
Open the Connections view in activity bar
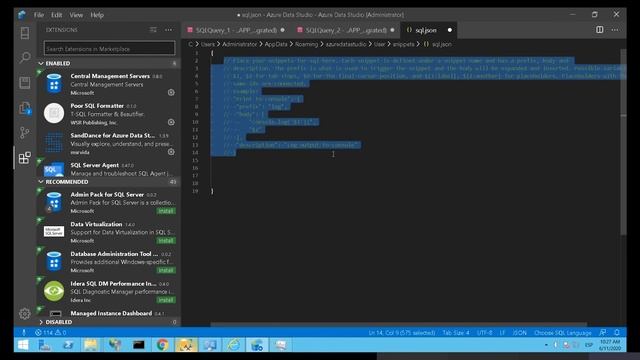tap(24, 33)
